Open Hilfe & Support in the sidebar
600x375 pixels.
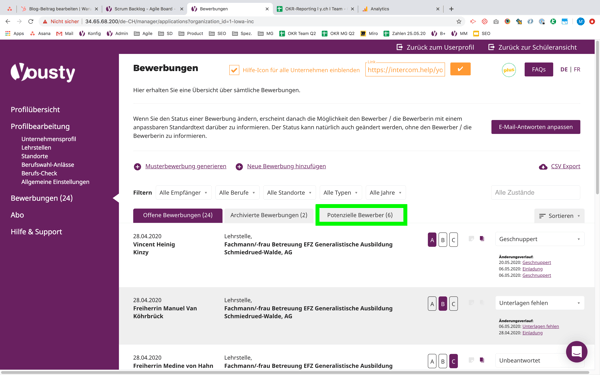click(x=36, y=232)
